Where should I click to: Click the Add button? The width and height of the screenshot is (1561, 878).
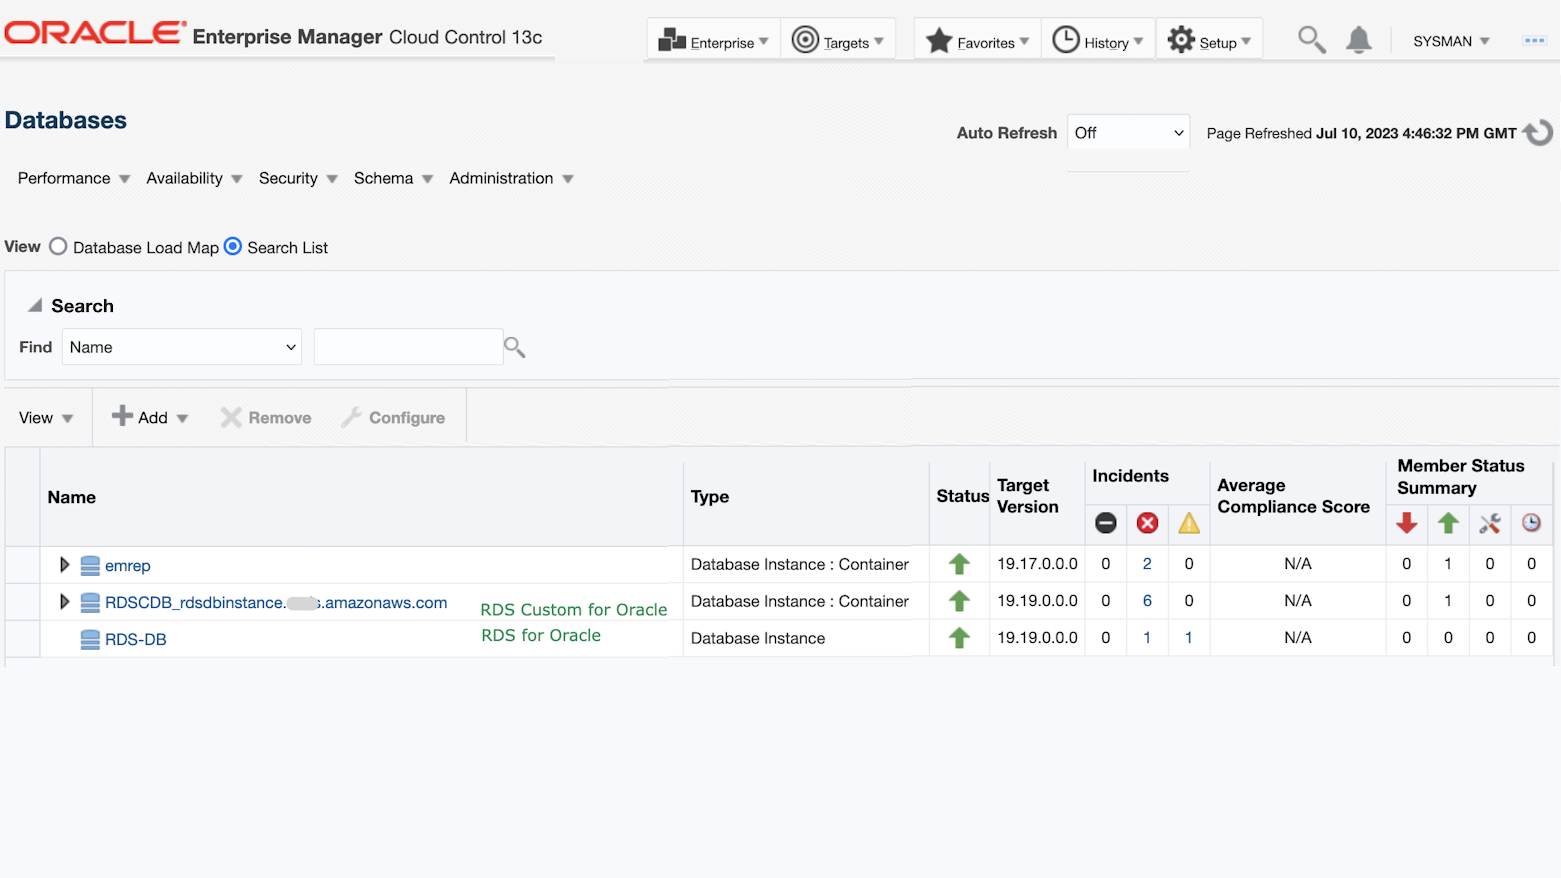(x=150, y=418)
